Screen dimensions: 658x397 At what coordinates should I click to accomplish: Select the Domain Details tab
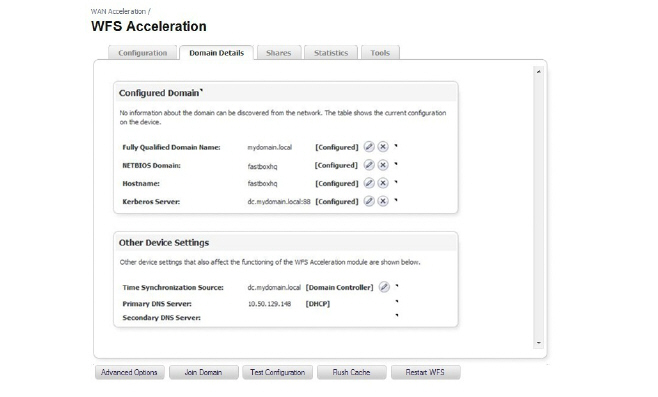(217, 53)
